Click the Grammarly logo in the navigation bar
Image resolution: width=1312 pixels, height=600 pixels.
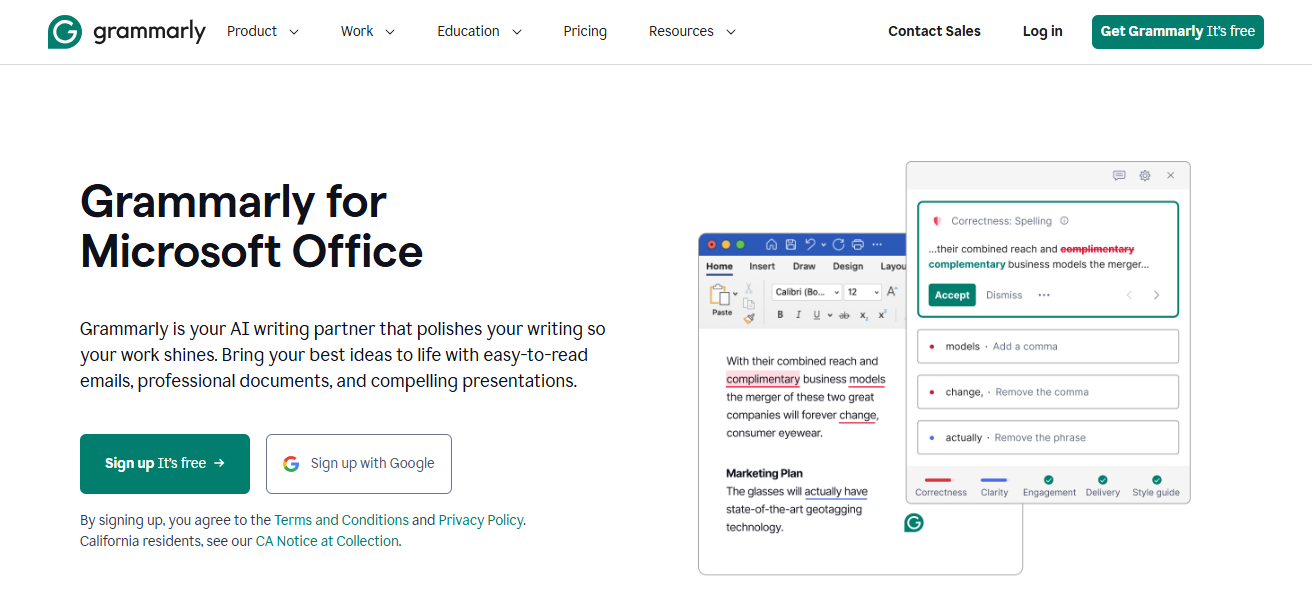[x=127, y=31]
